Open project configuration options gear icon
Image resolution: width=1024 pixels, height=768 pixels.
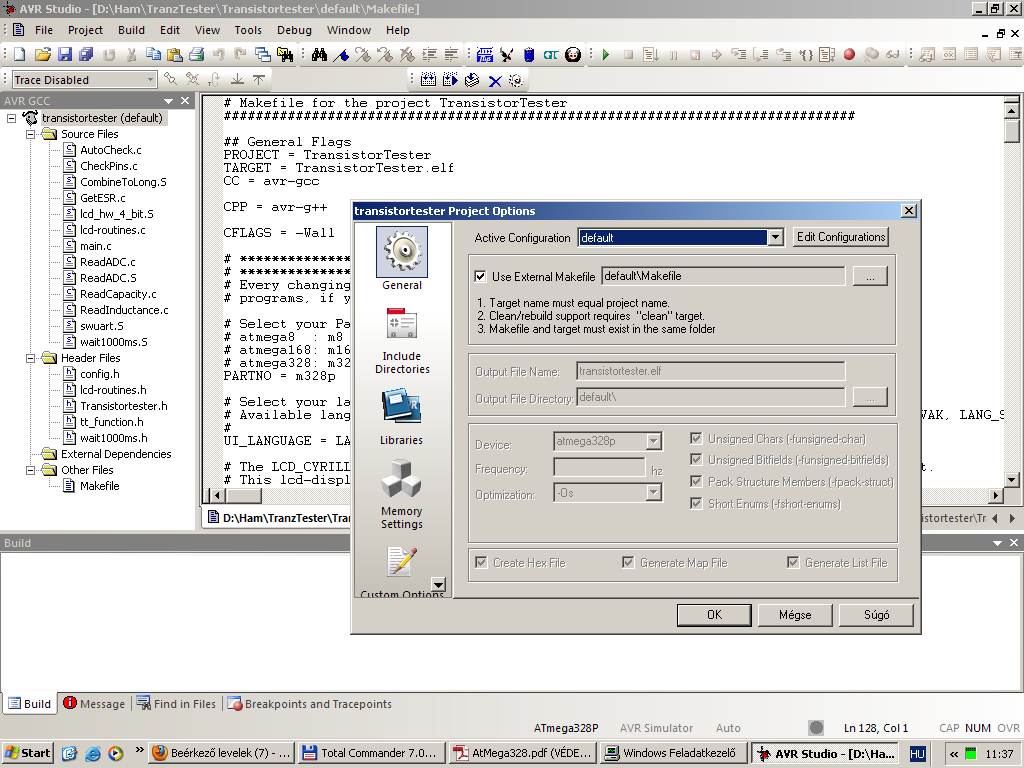point(516,80)
